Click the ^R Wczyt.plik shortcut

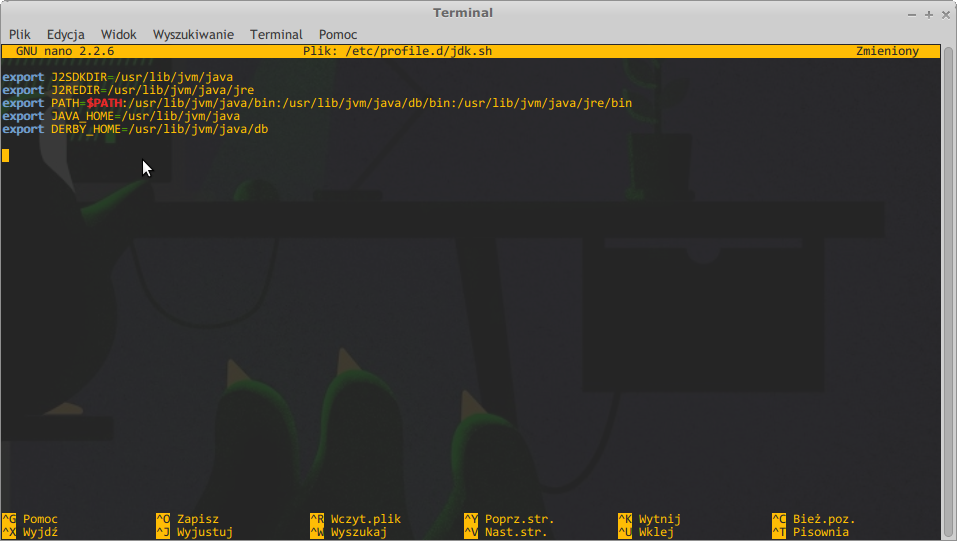tap(356, 519)
